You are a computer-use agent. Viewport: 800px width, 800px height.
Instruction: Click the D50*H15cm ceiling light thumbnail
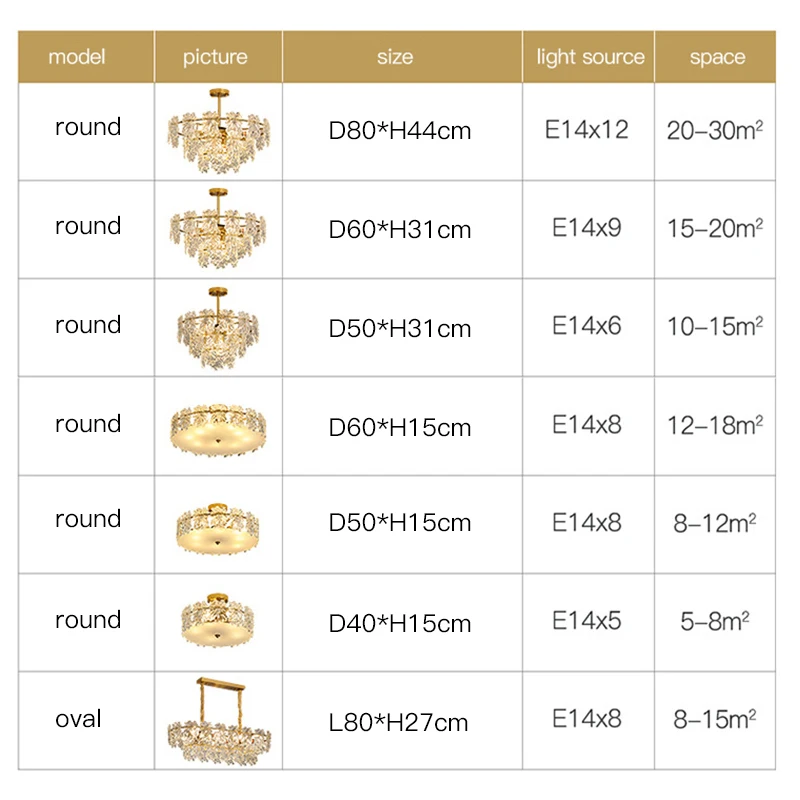[x=217, y=524]
